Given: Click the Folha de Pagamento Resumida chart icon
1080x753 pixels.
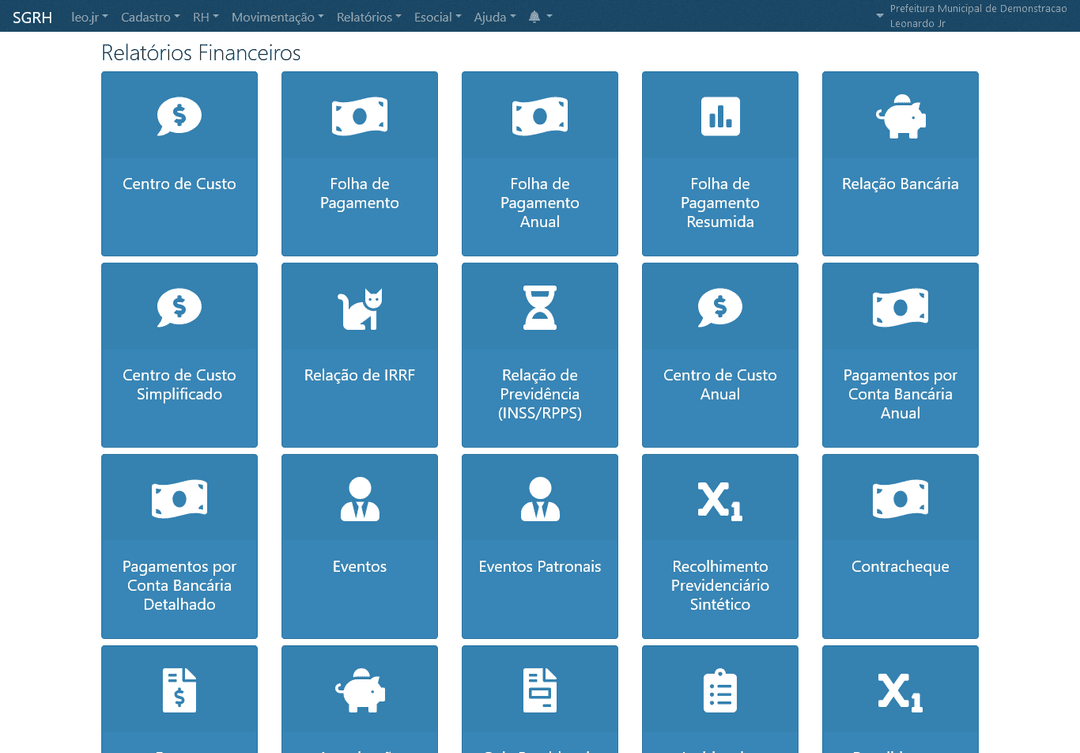Looking at the screenshot, I should (x=720, y=116).
